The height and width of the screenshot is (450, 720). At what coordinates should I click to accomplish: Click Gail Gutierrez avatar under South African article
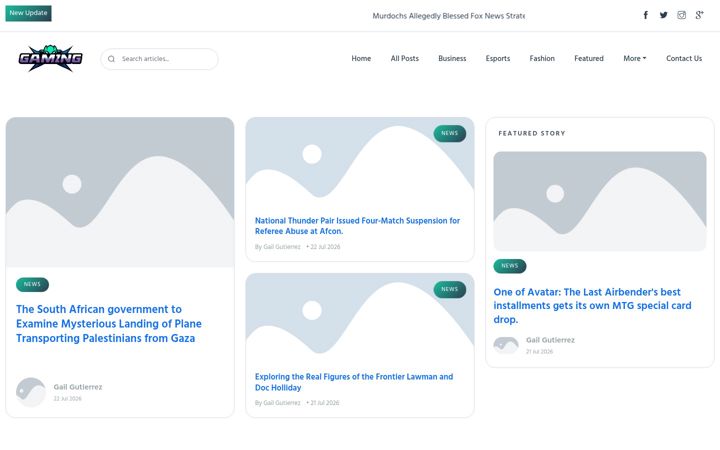31,392
